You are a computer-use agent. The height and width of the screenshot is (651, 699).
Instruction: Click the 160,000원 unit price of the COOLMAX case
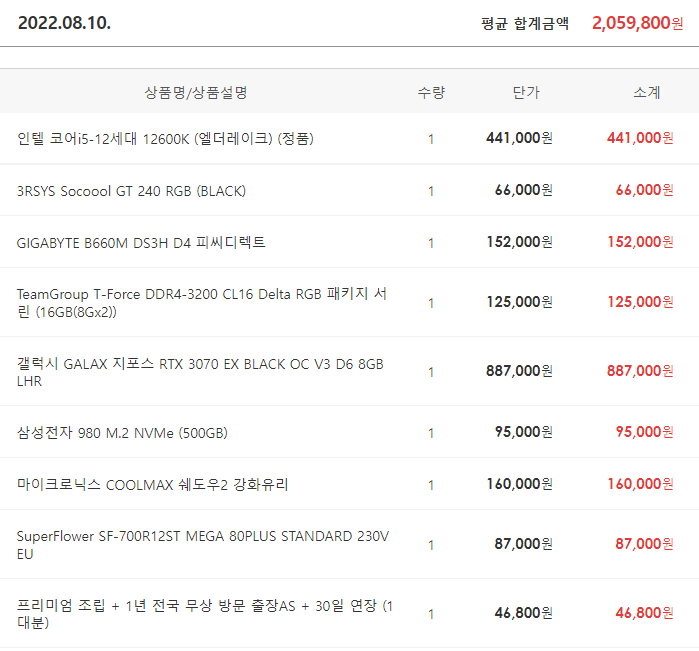tap(518, 484)
